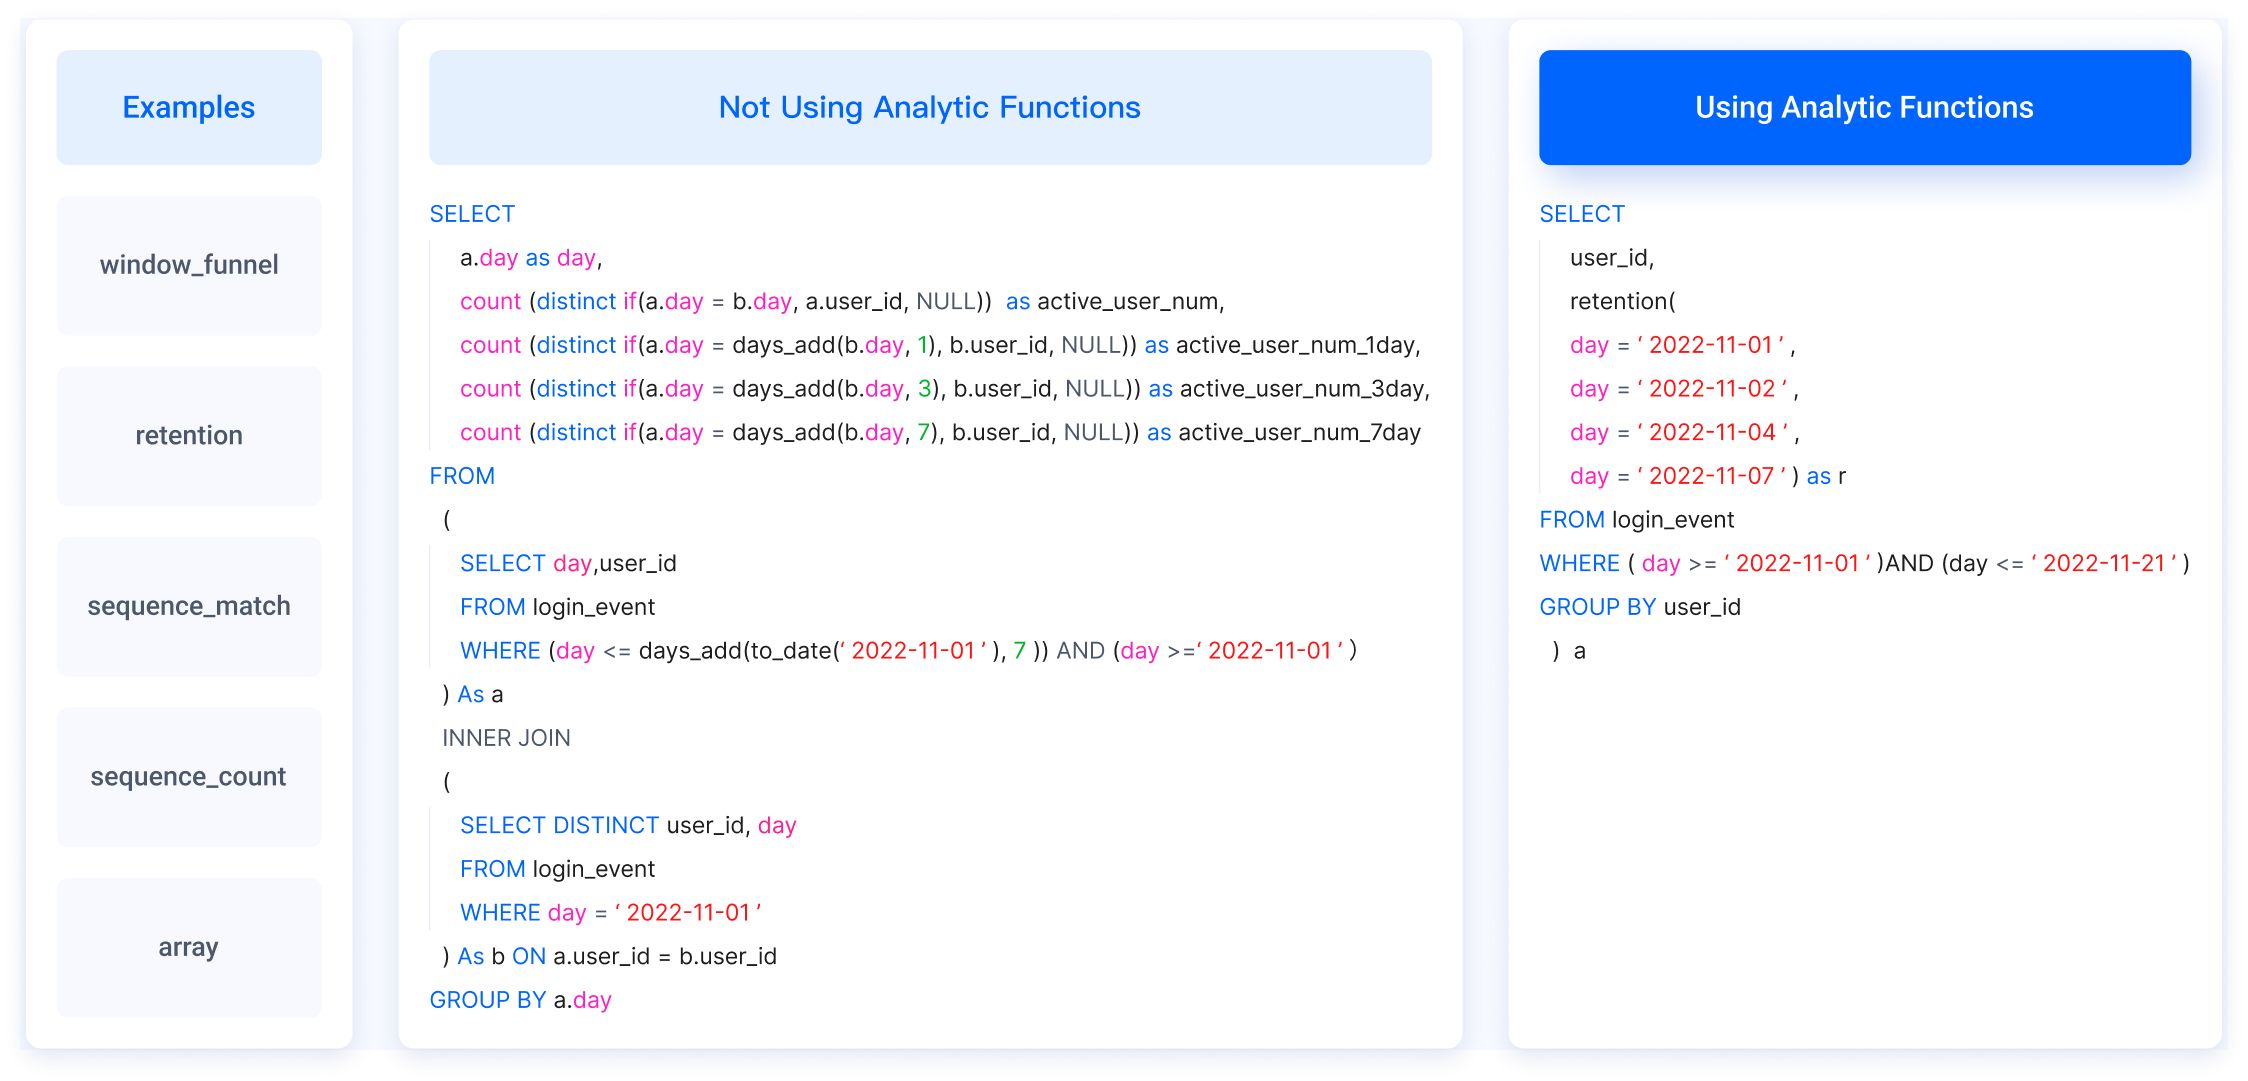This screenshot has width=2248, height=1081.
Task: Click 'WHERE day = '2022-11-01'' in subquery b
Action: 611,913
